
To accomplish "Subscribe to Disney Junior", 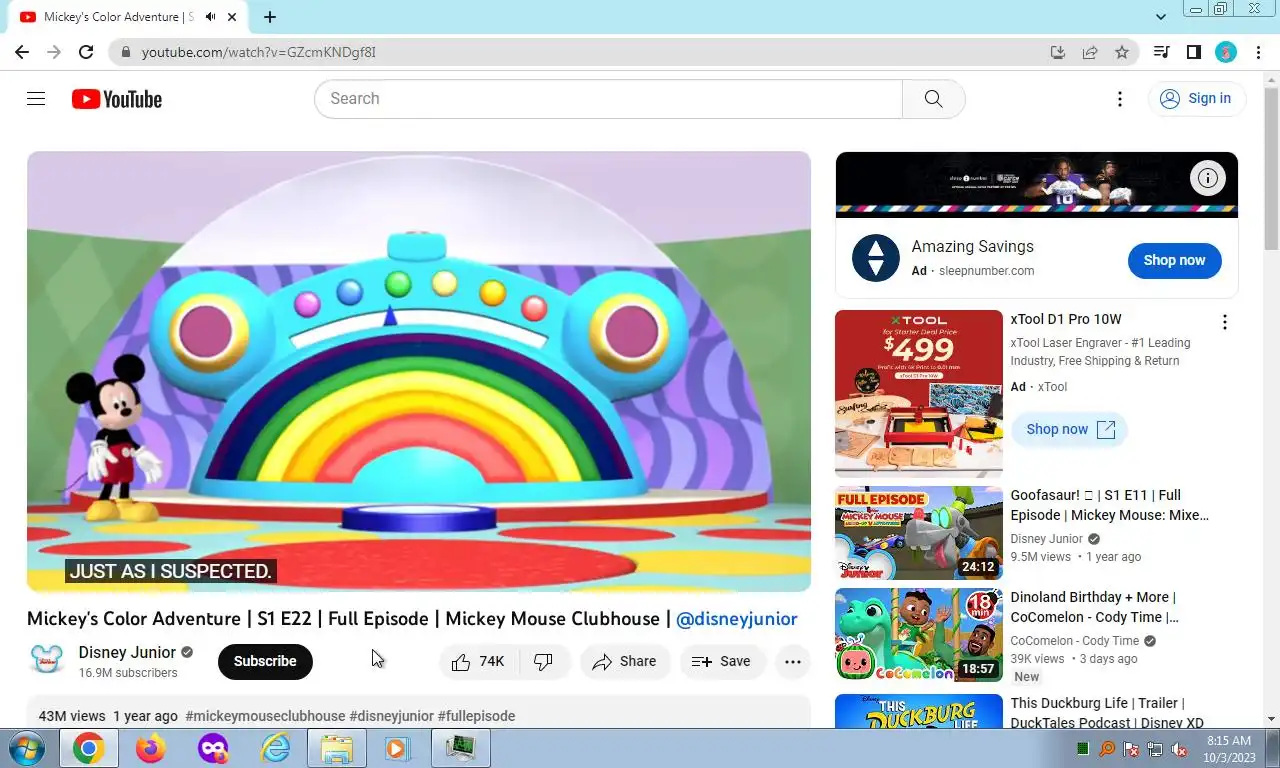I will pos(265,661).
